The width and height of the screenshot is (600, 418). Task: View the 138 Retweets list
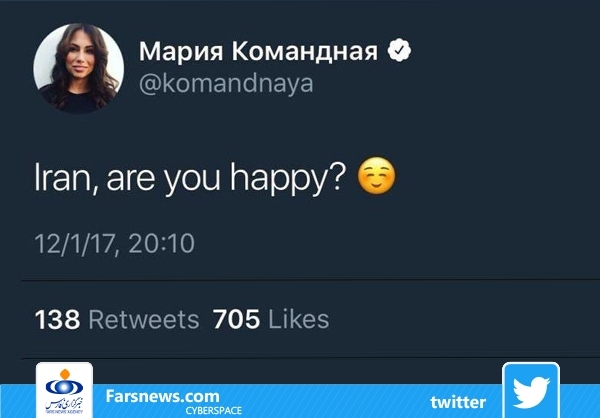click(117, 320)
